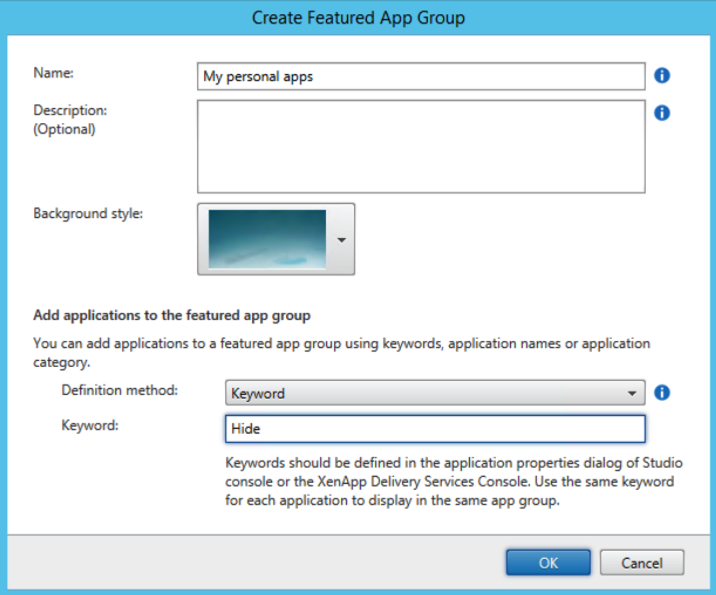Click the Create Featured App Group title bar
The image size is (716, 595).
(358, 18)
